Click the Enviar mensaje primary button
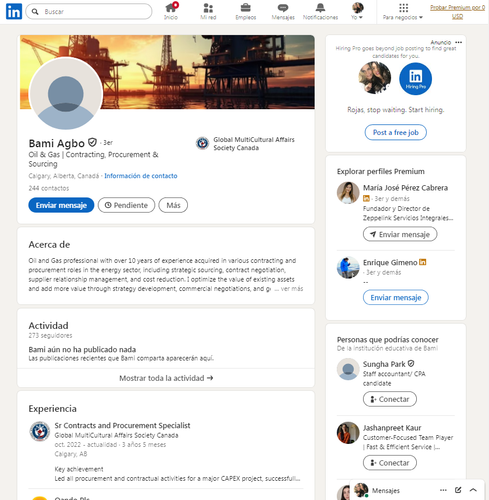The image size is (489, 500). tap(61, 205)
